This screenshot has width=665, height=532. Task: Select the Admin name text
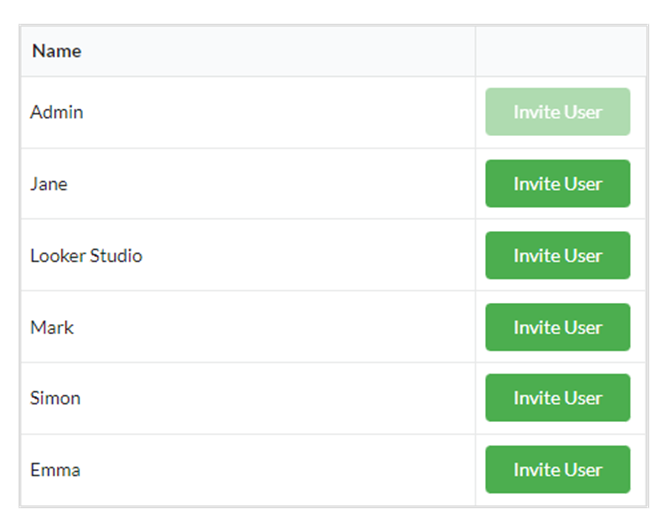[x=57, y=112]
